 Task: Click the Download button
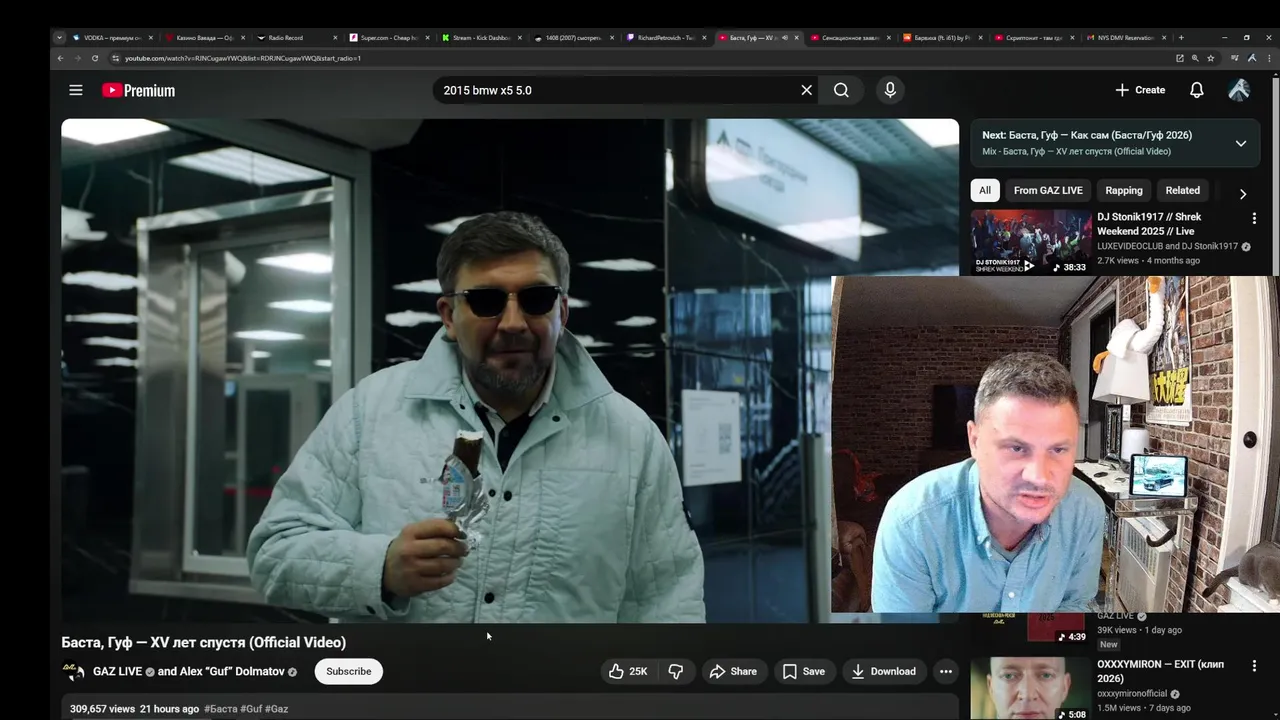point(884,671)
